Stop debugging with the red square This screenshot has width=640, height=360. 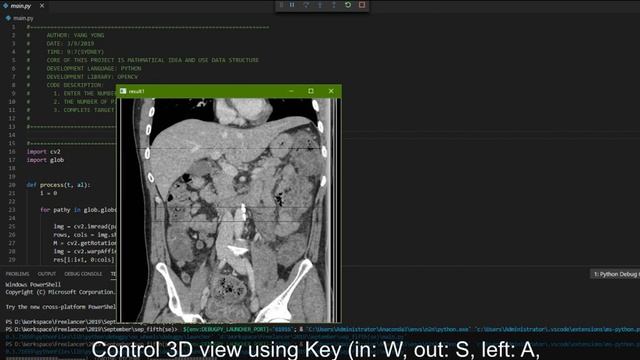362,5
